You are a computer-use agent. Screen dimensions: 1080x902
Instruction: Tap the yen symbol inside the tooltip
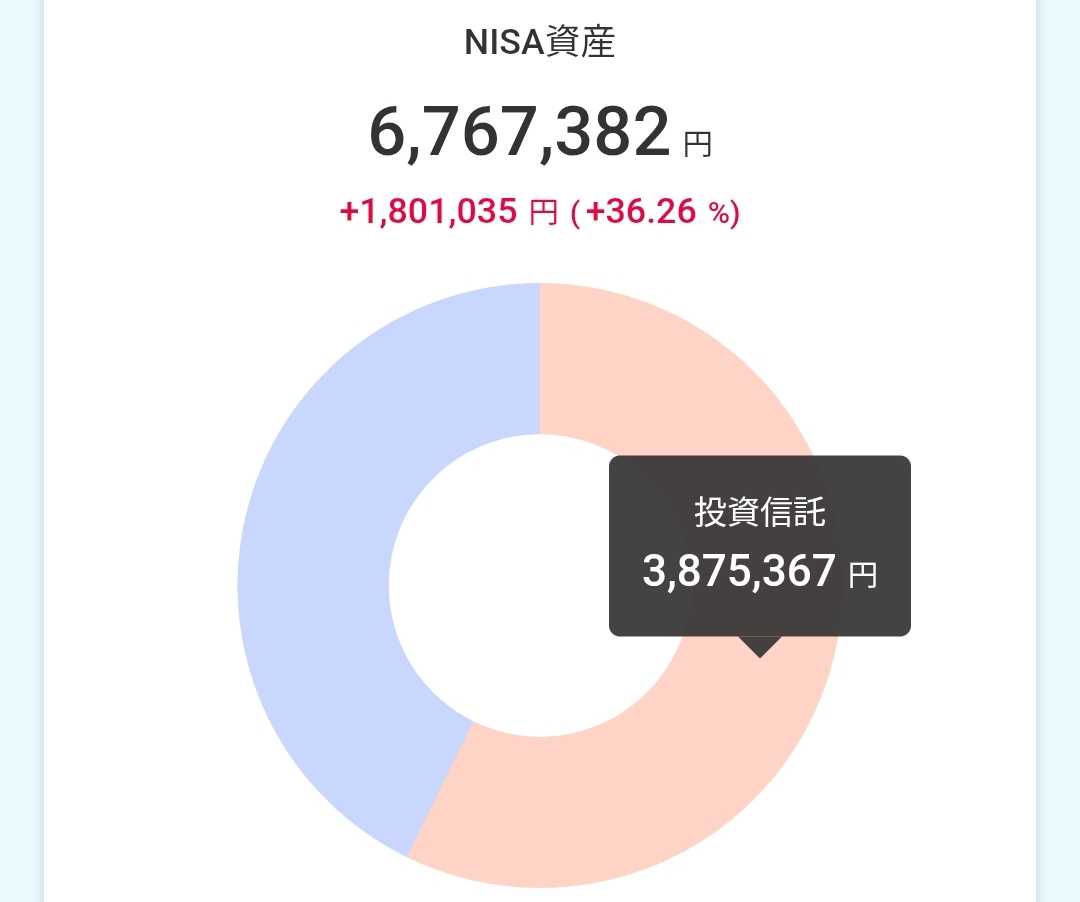click(862, 575)
